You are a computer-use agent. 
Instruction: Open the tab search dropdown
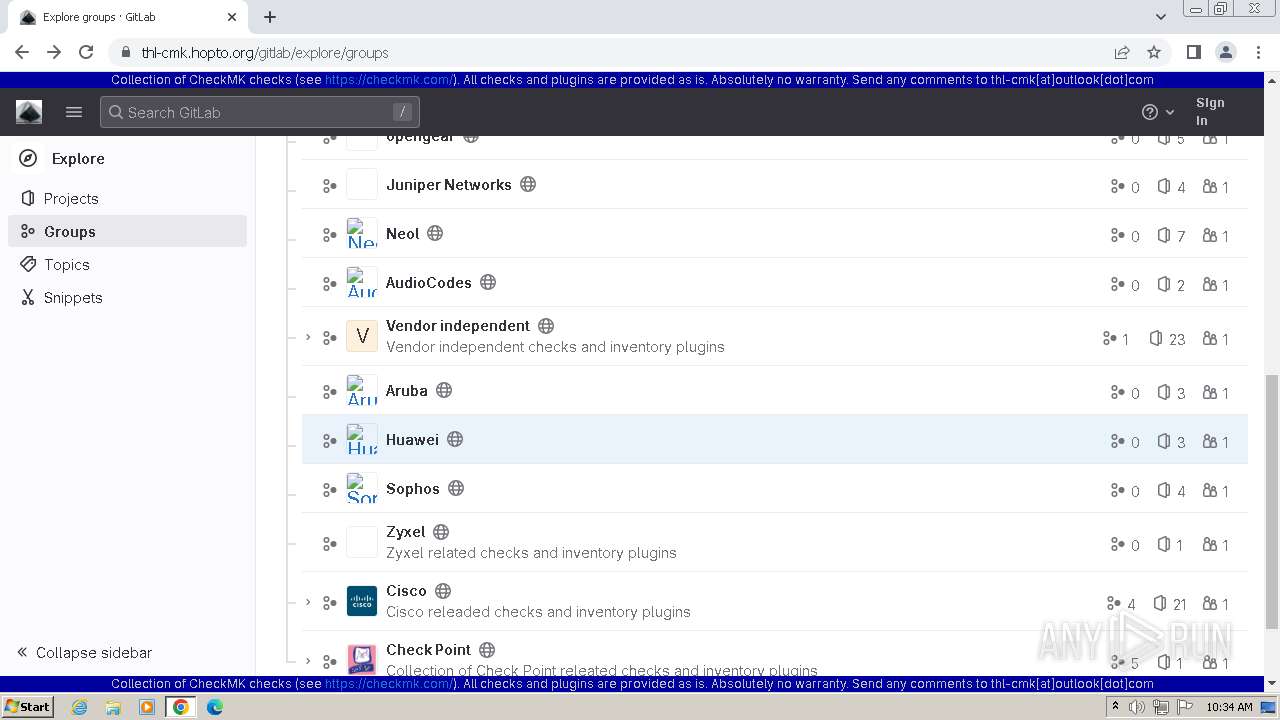click(x=1160, y=17)
